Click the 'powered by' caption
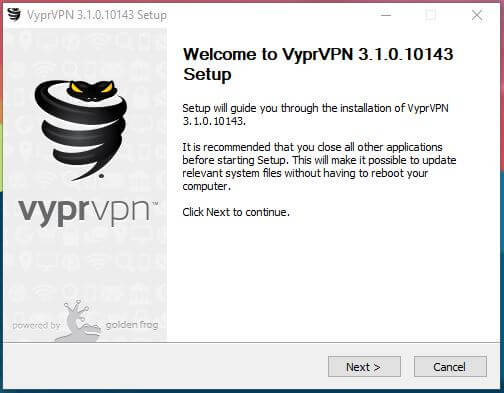This screenshot has width=504, height=393. 36,325
